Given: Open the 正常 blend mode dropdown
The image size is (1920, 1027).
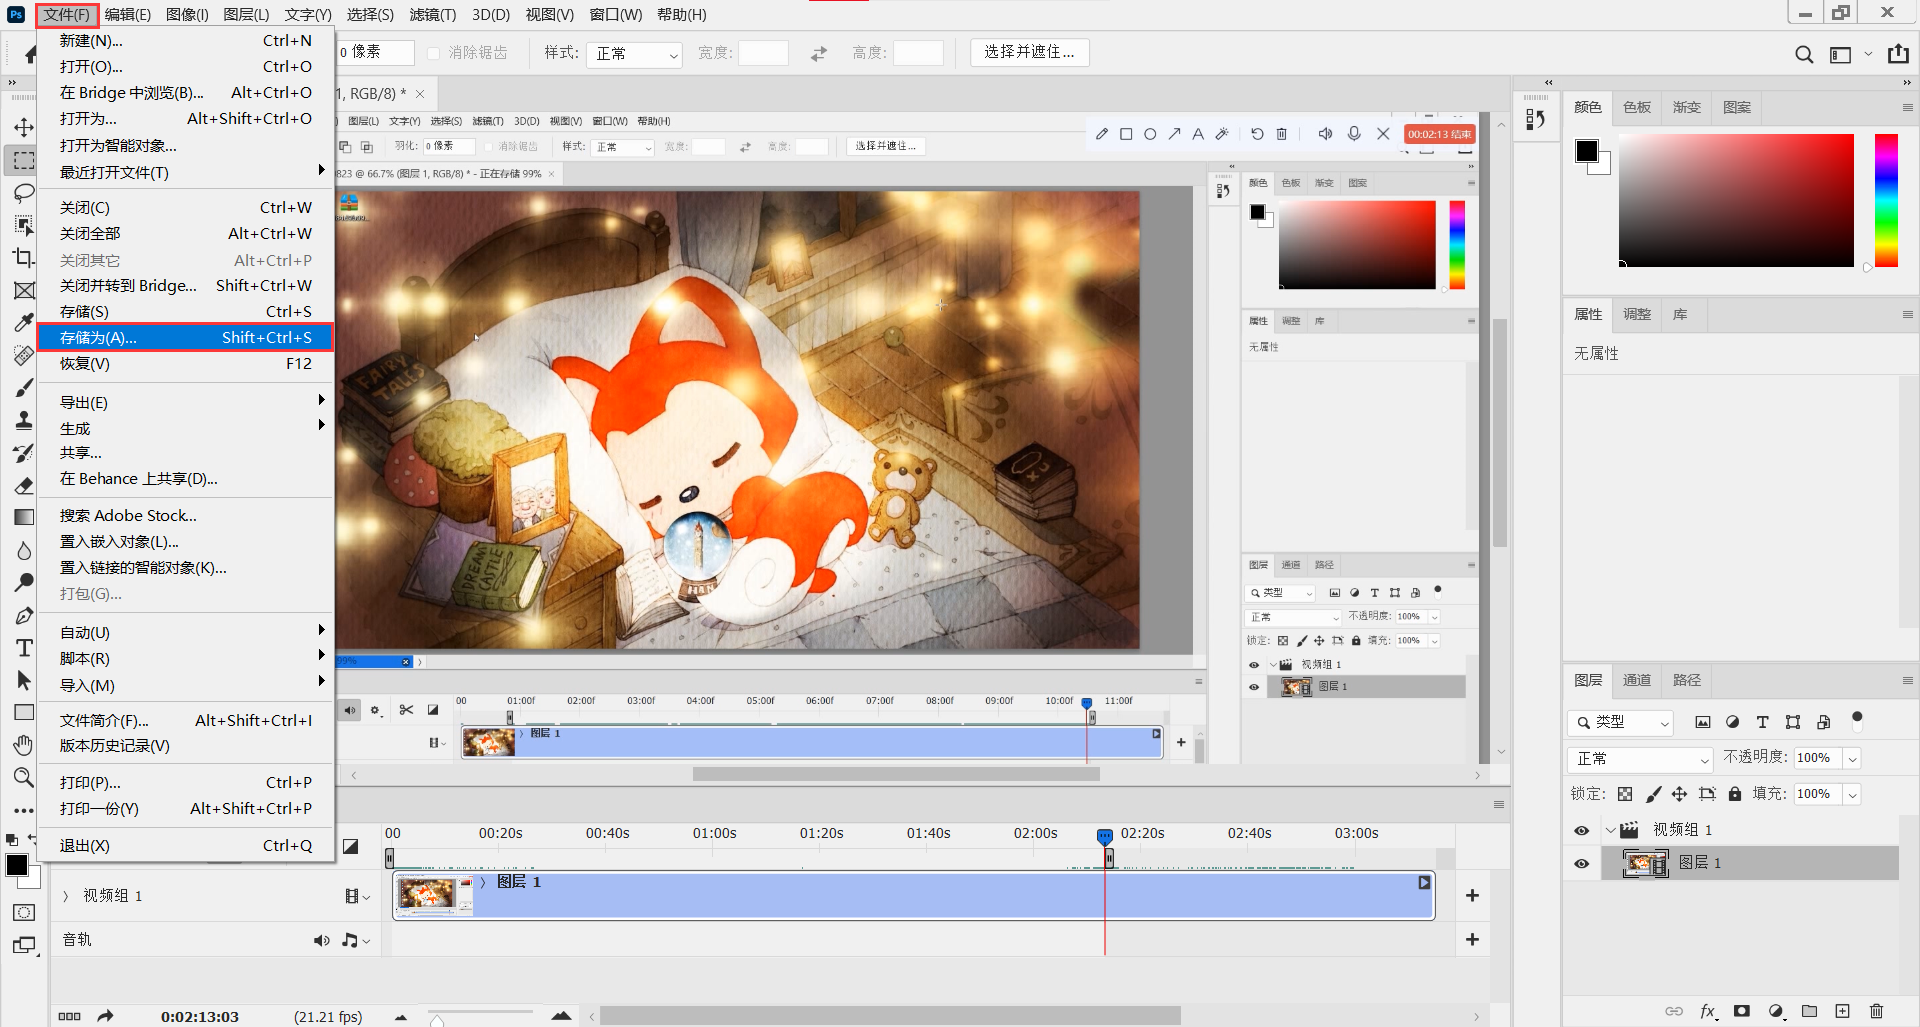Looking at the screenshot, I should click(x=1640, y=759).
